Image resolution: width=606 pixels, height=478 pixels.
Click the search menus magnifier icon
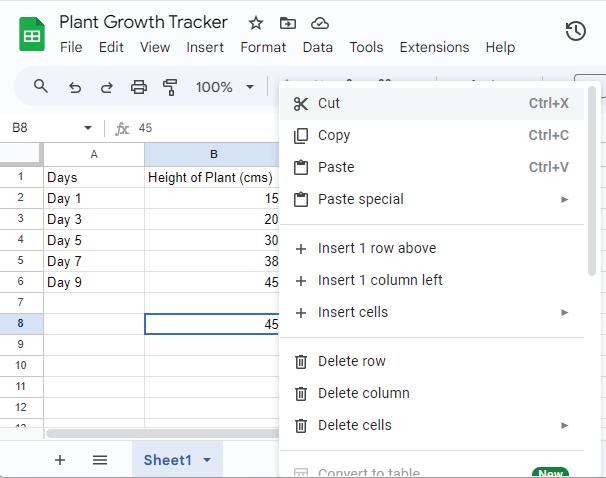coord(41,87)
